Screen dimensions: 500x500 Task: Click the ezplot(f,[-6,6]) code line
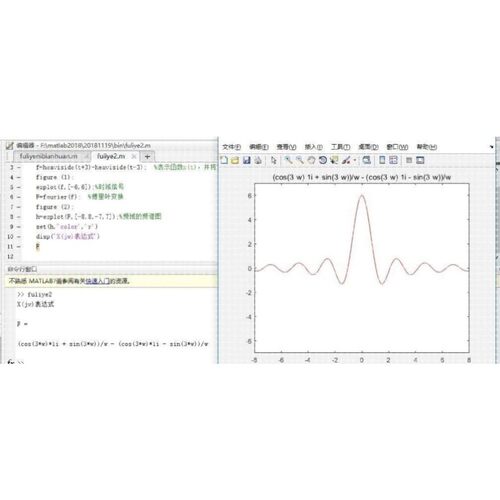click(64, 187)
